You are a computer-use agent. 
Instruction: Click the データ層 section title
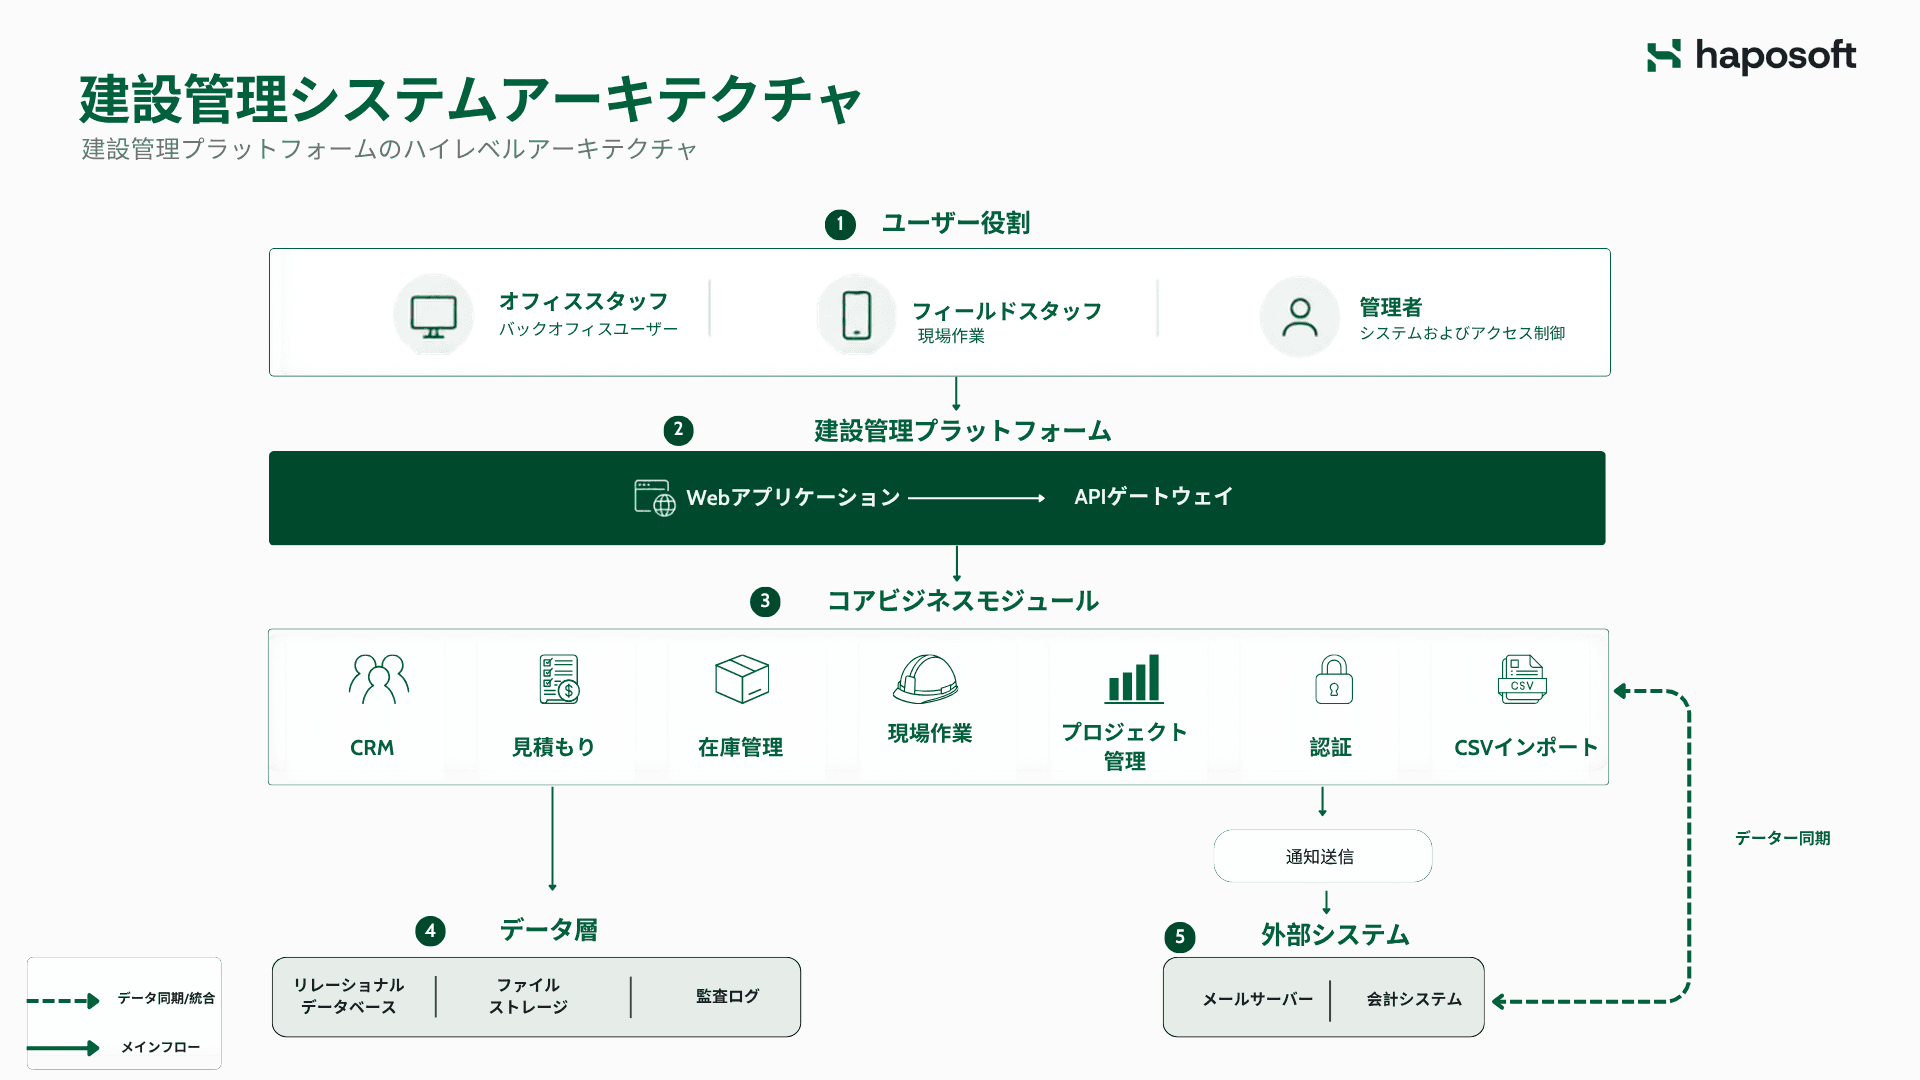pos(549,930)
